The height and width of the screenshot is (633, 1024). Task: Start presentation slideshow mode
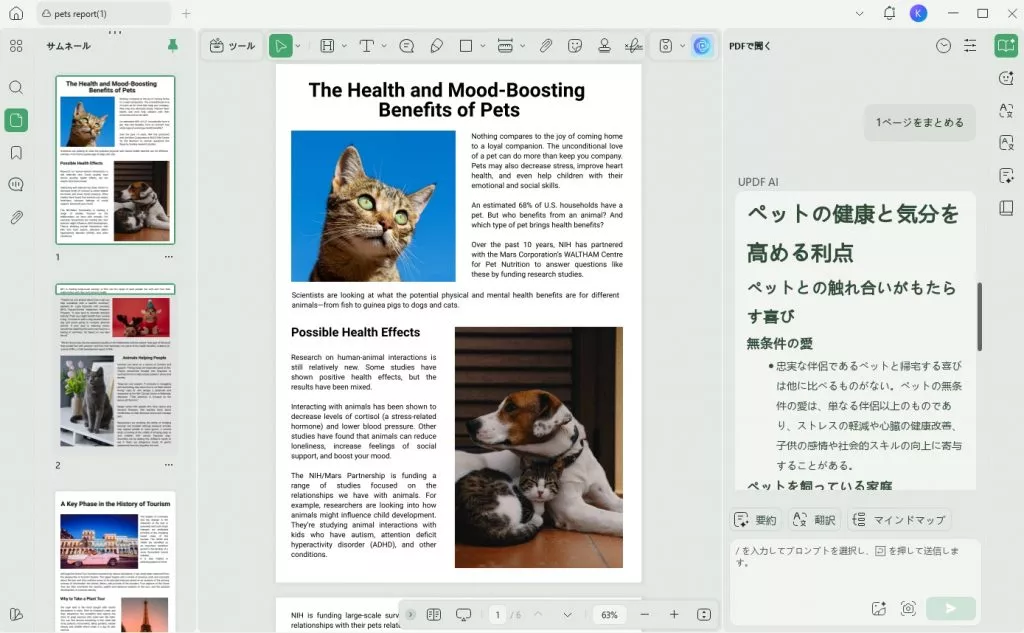(x=464, y=615)
